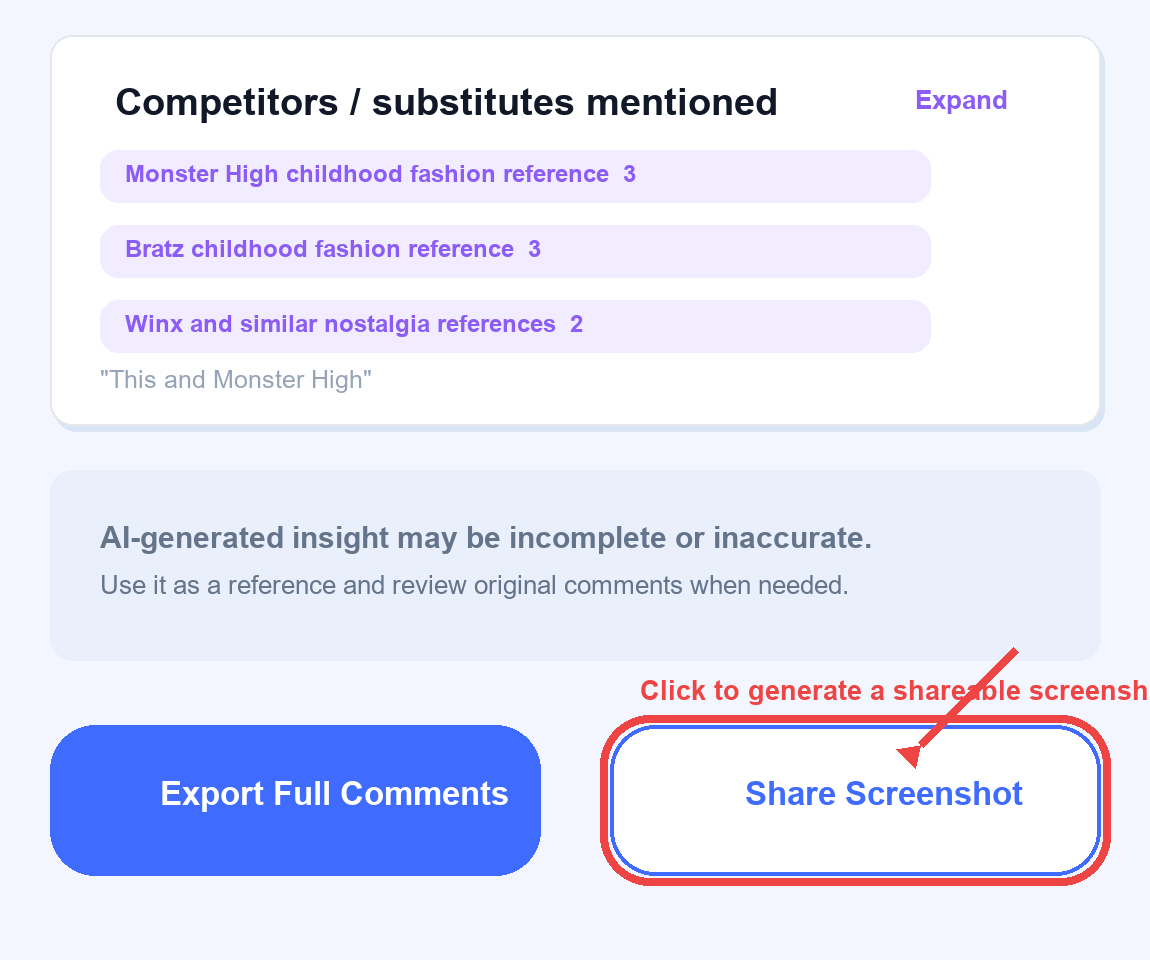Select the Bratz childhood fashion reference chip

(515, 251)
